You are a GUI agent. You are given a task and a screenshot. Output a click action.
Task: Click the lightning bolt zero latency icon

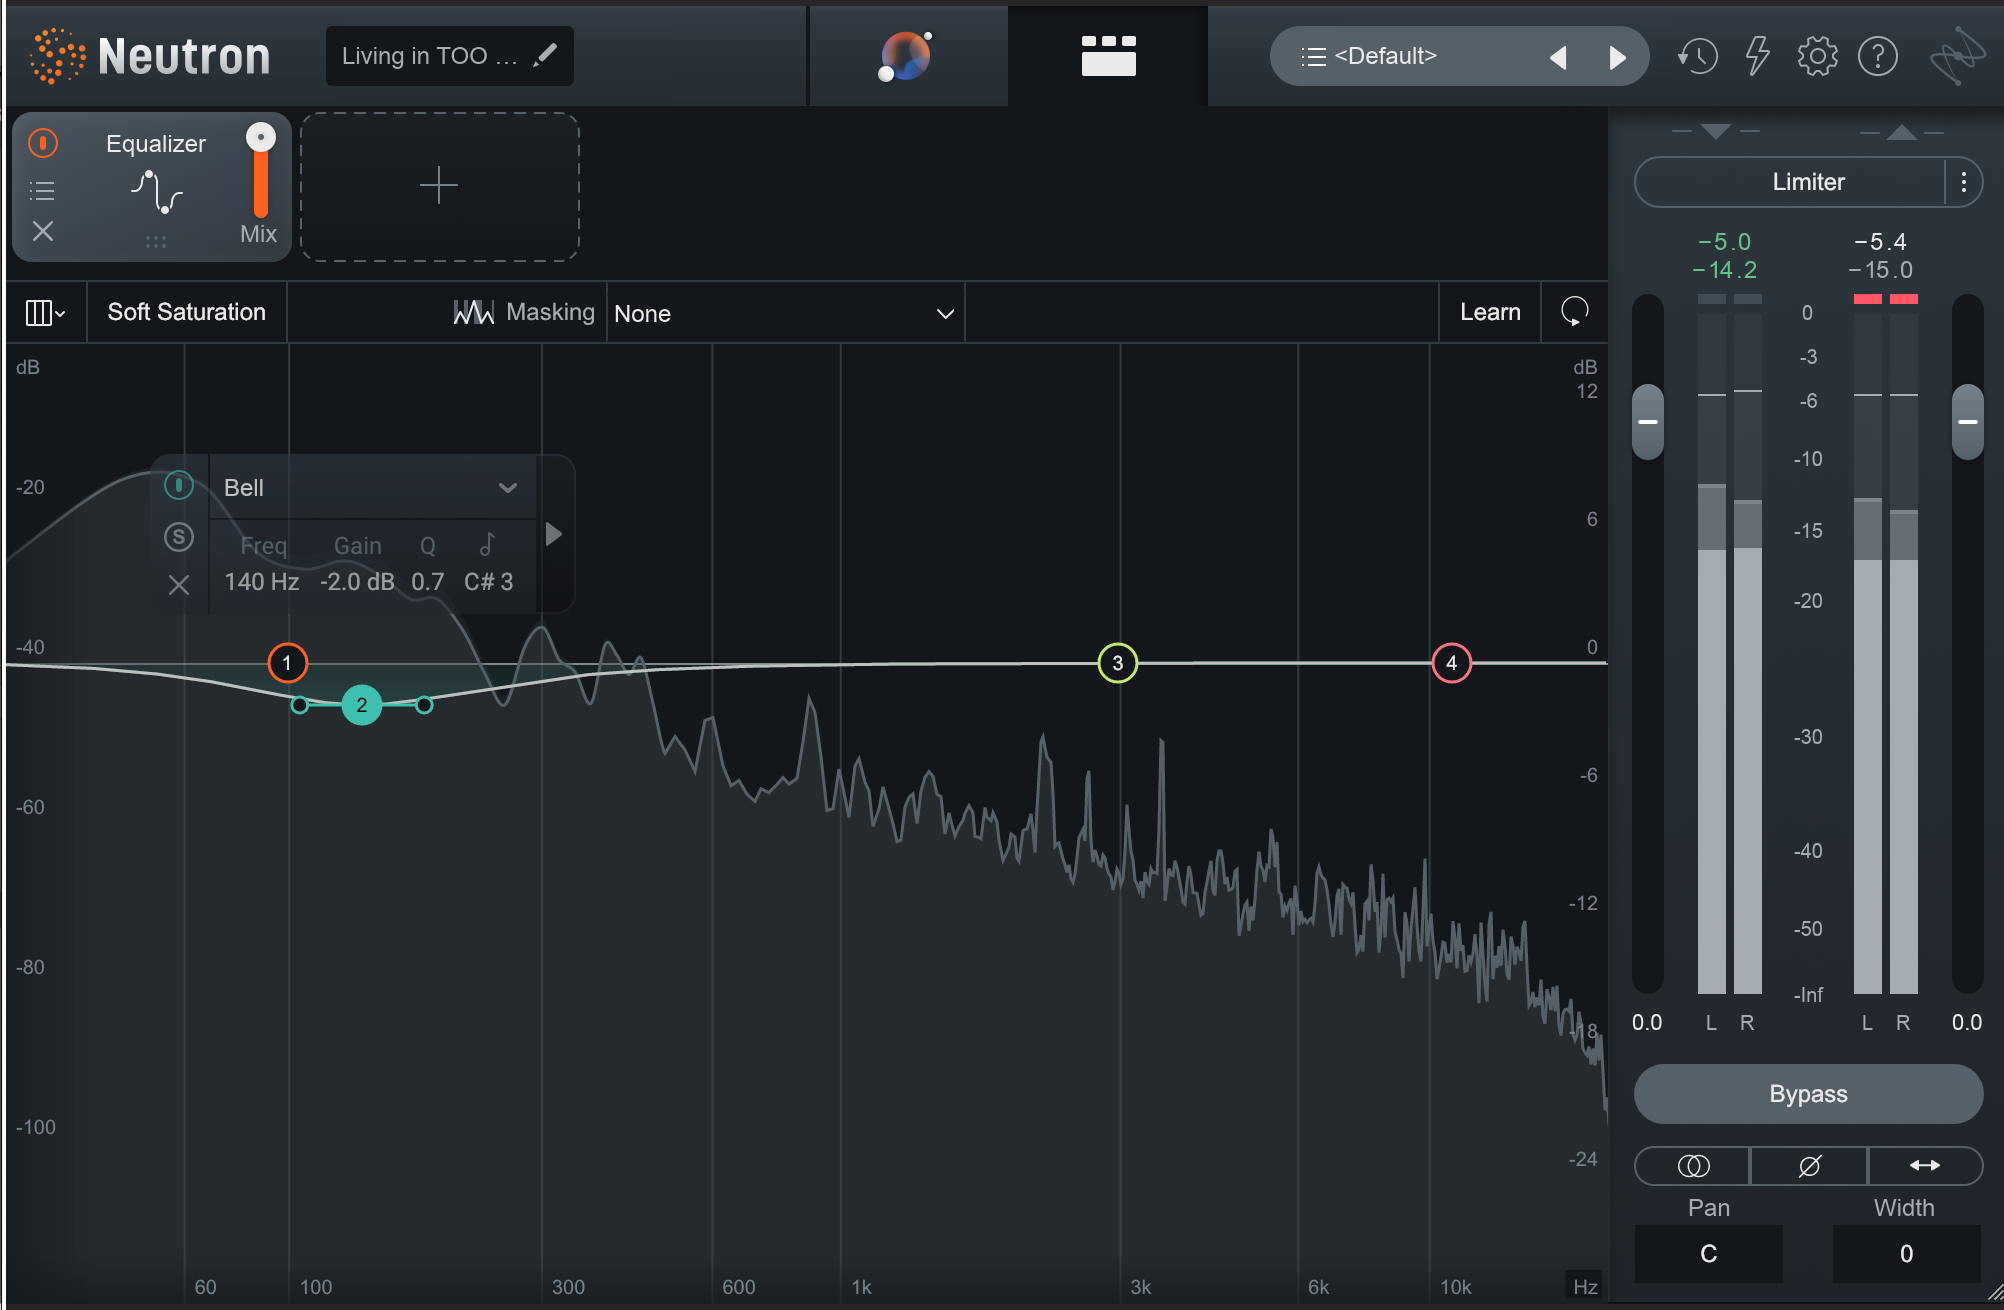pyautogui.click(x=1757, y=56)
